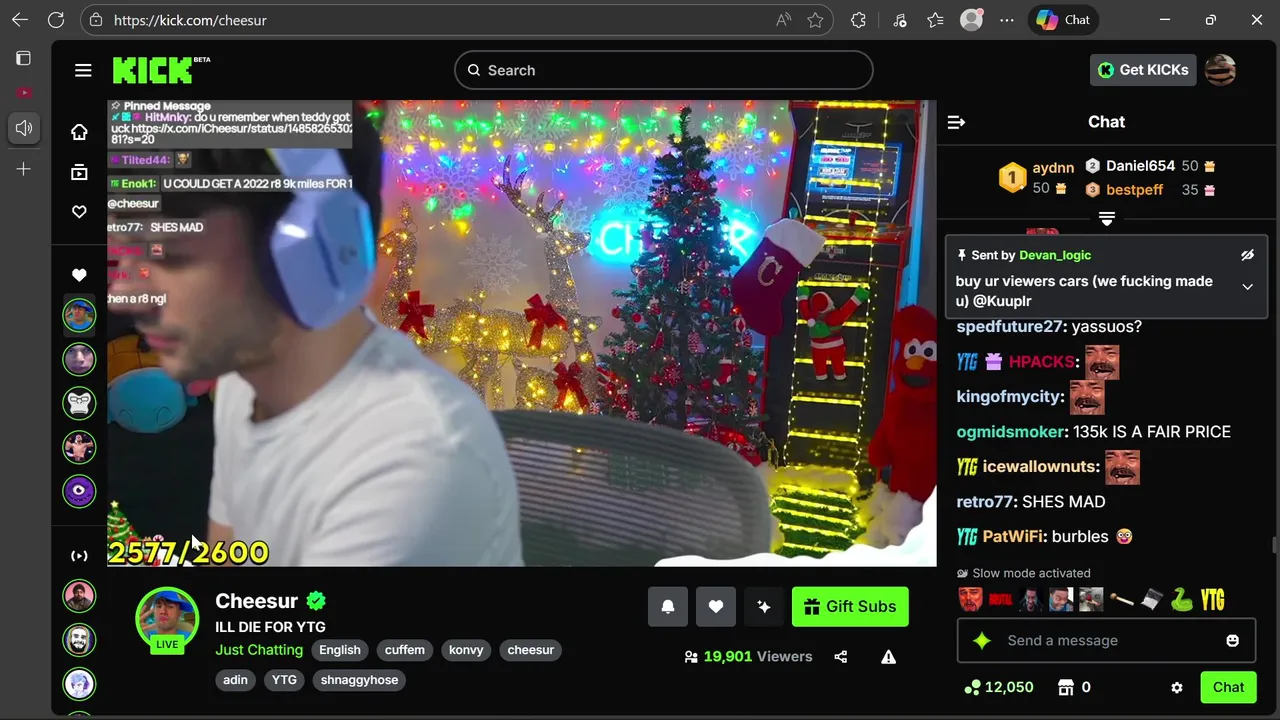This screenshot has height=720, width=1280.
Task: Insert the plastic baggie emote
Action: 1152,600
